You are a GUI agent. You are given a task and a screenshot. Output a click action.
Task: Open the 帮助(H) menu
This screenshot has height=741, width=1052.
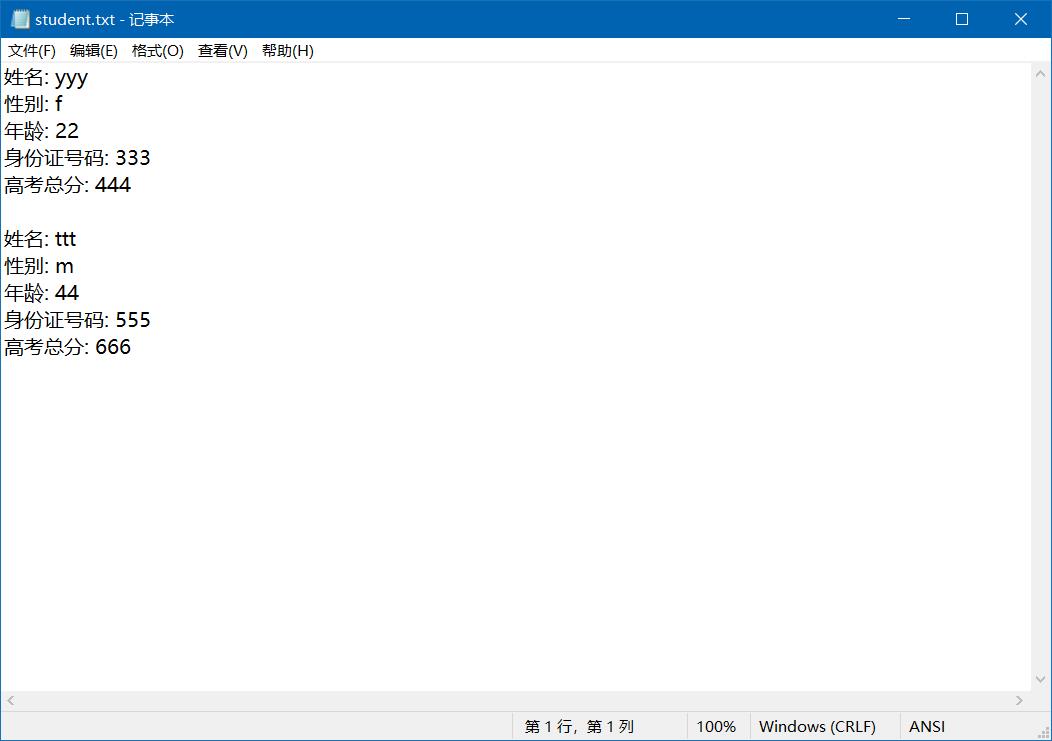288,51
